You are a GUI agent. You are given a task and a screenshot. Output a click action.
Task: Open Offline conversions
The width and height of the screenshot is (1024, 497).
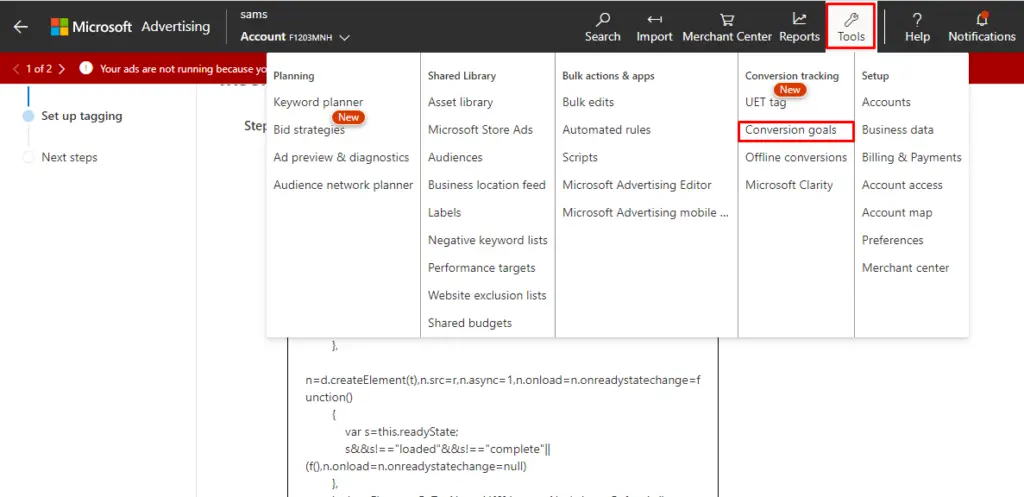tap(796, 157)
